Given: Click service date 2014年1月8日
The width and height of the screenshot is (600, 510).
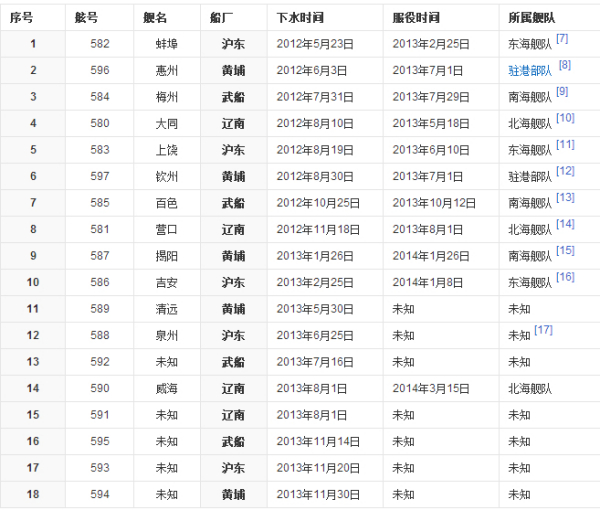Looking at the screenshot, I should pyautogui.click(x=428, y=282).
